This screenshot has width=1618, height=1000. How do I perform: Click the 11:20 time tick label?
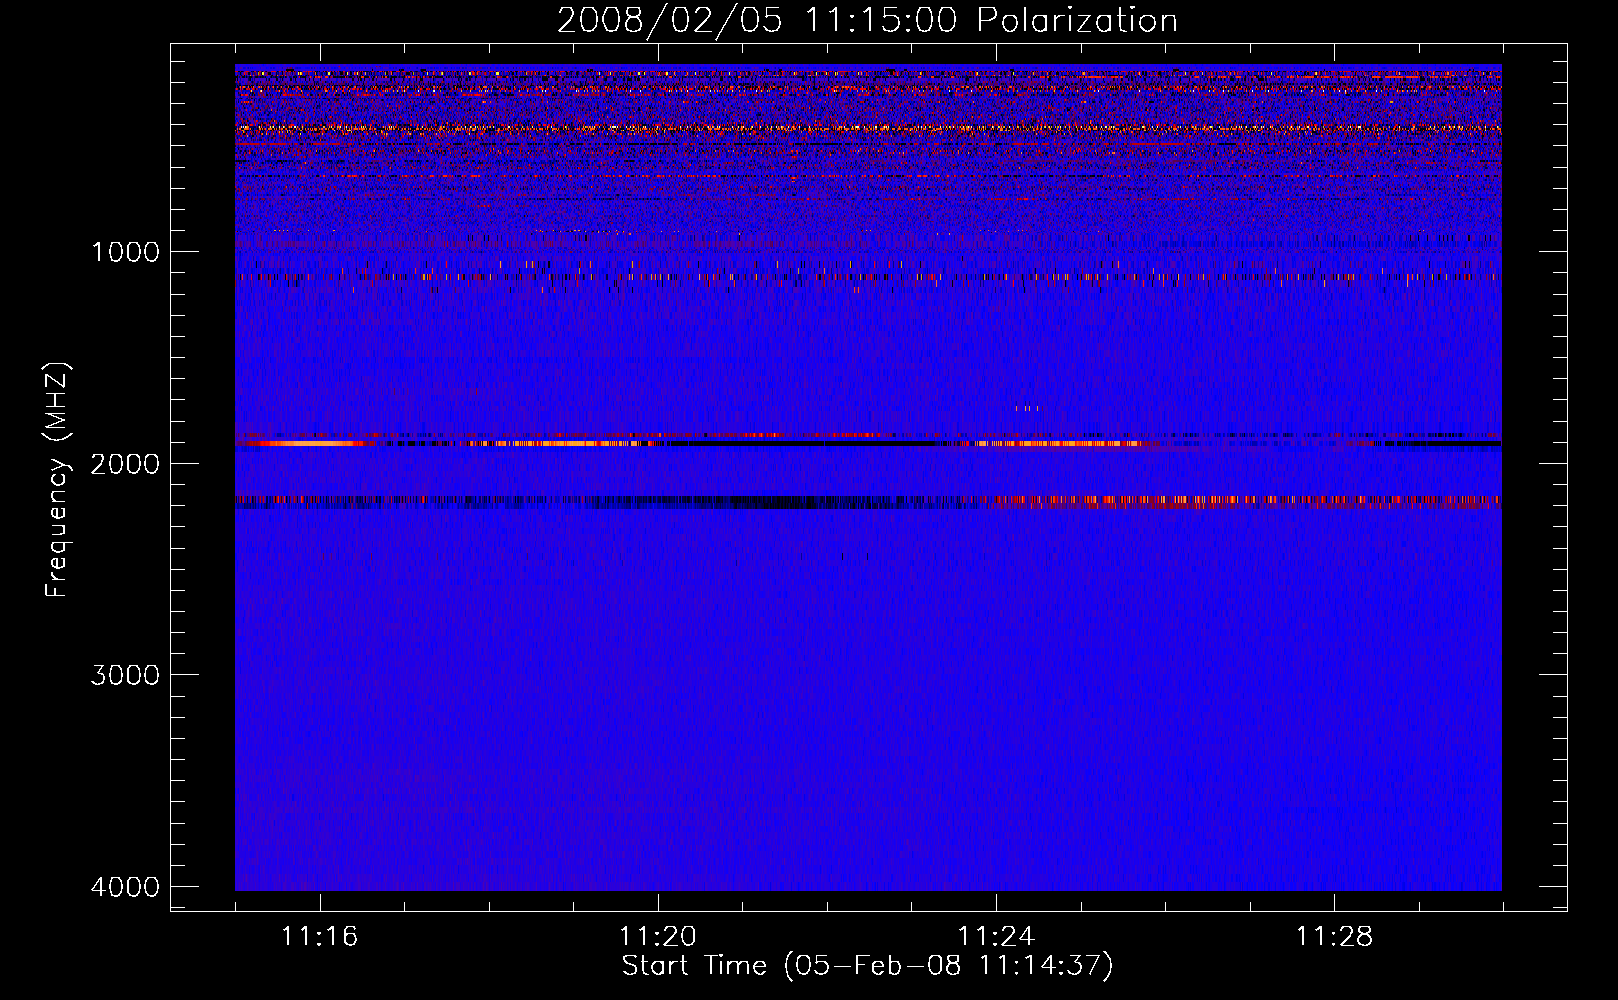(x=657, y=937)
